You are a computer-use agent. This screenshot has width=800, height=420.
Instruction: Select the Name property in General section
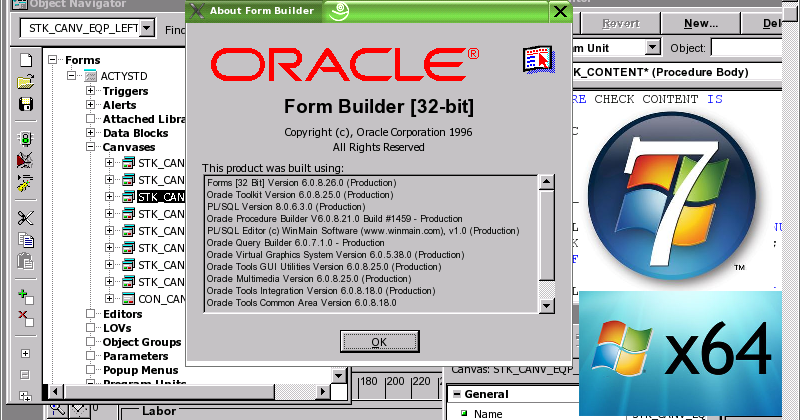(x=488, y=414)
